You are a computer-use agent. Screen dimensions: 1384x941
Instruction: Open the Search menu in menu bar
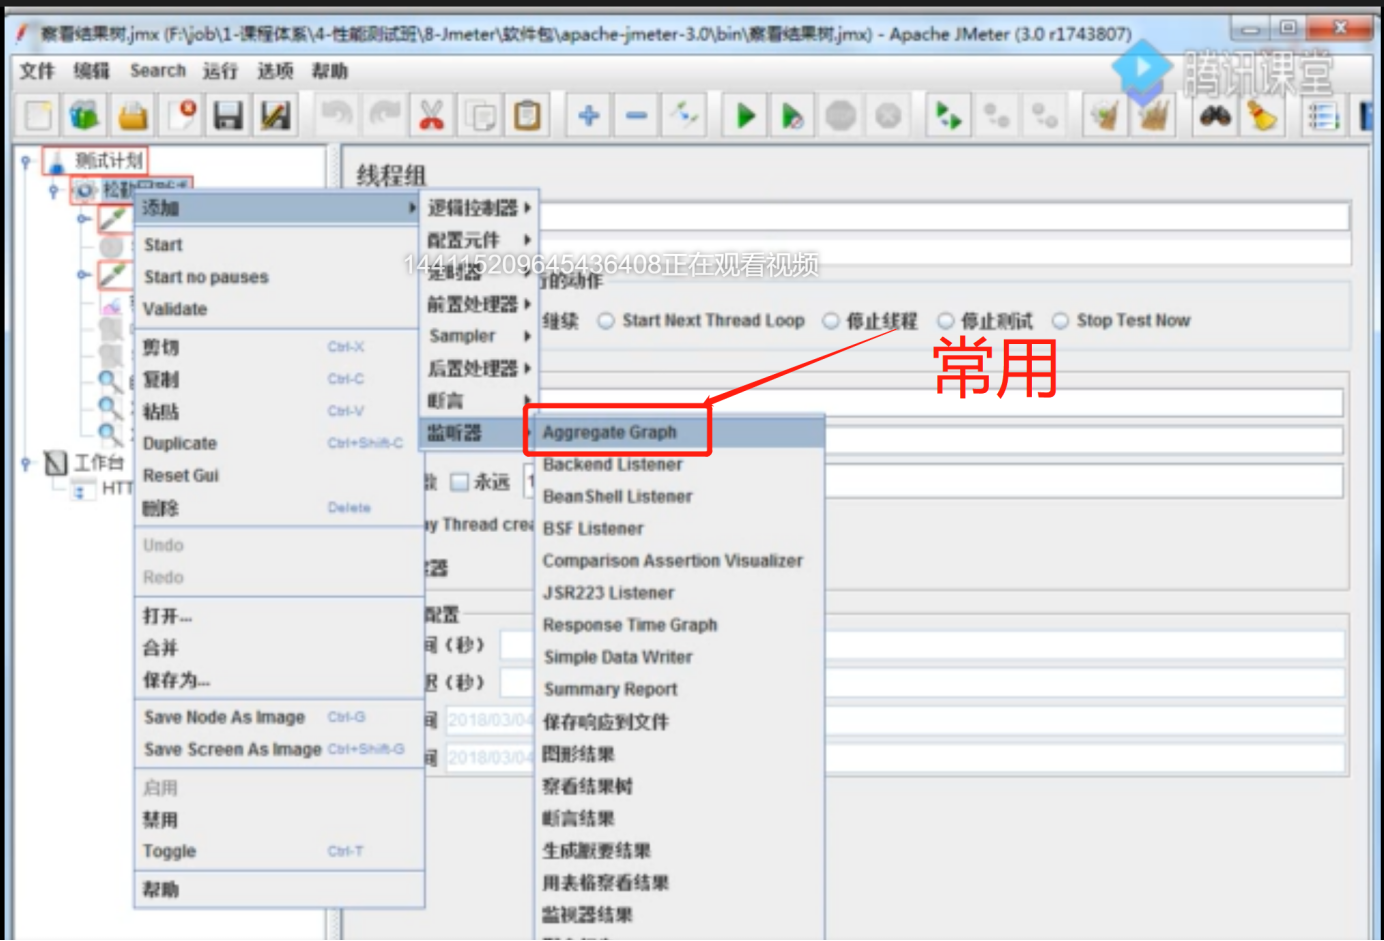point(158,71)
